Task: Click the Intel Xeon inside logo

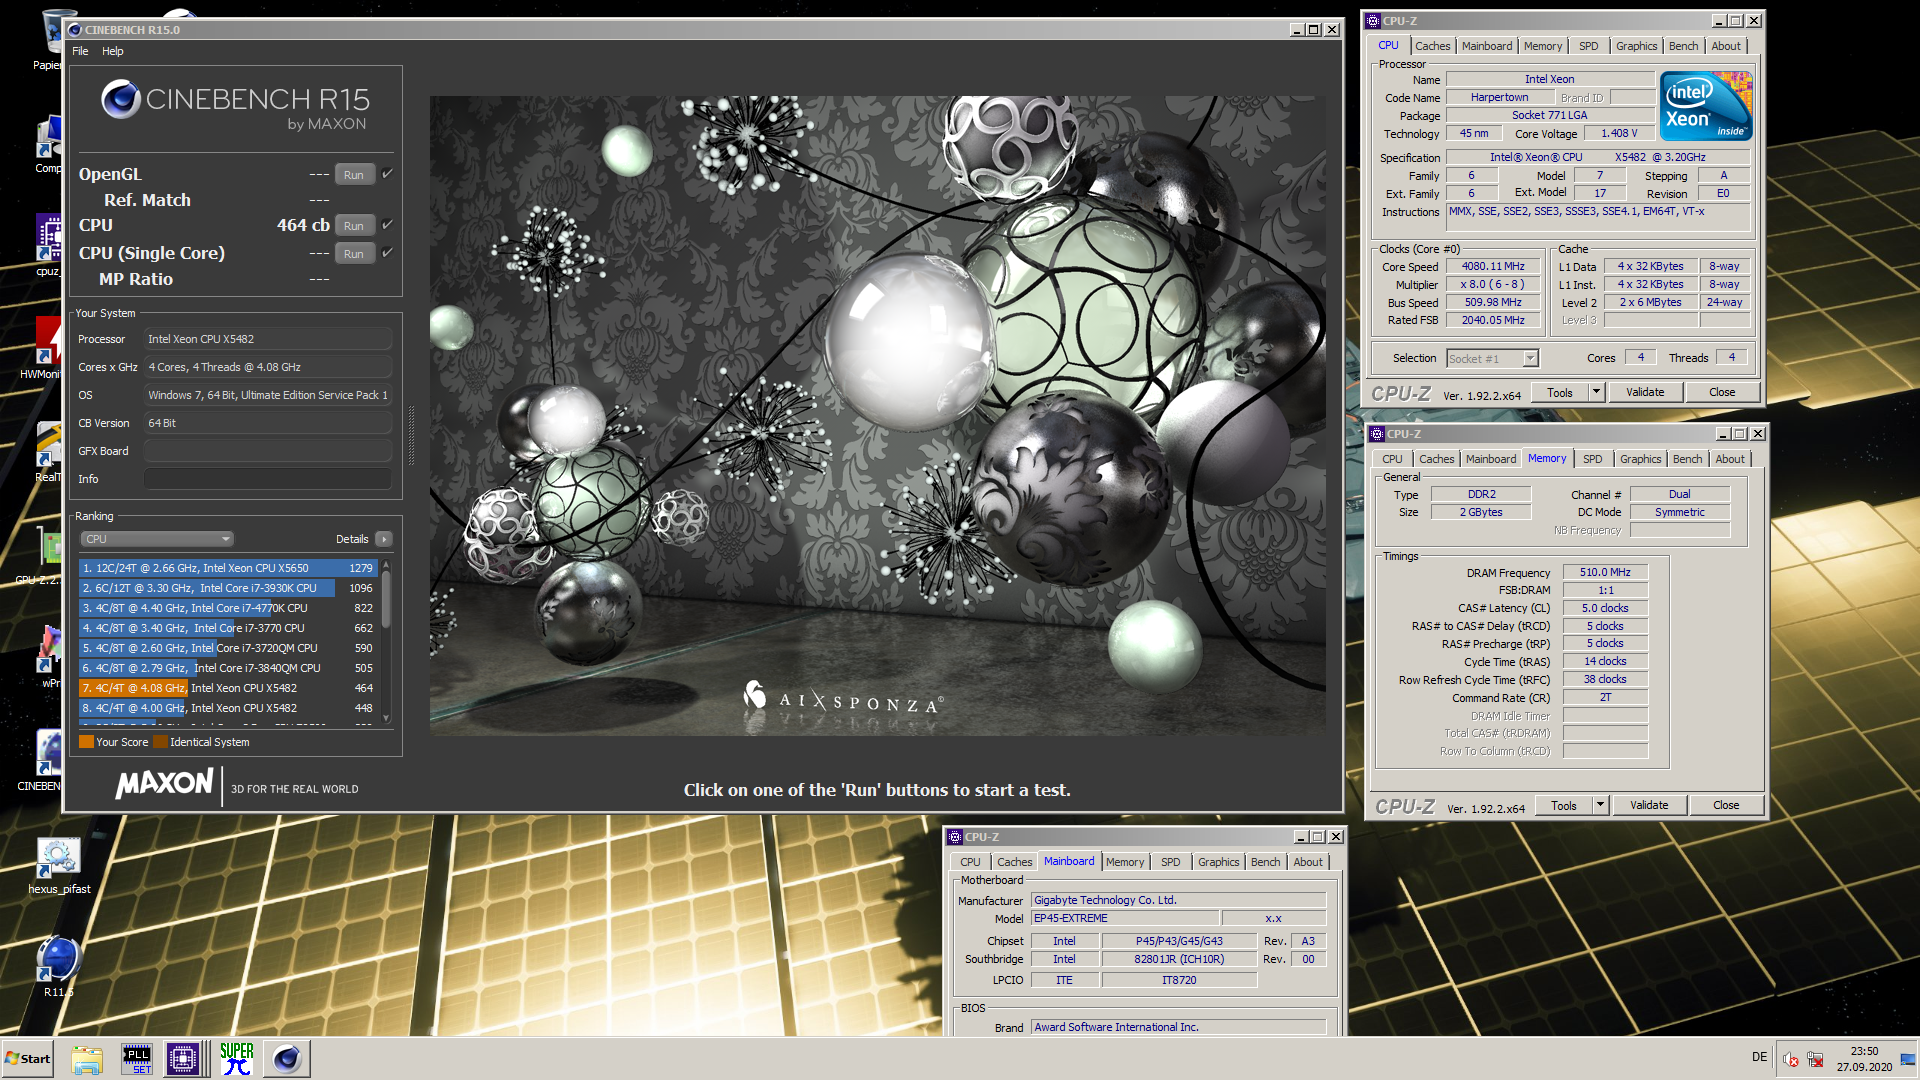Action: pyautogui.click(x=1706, y=105)
